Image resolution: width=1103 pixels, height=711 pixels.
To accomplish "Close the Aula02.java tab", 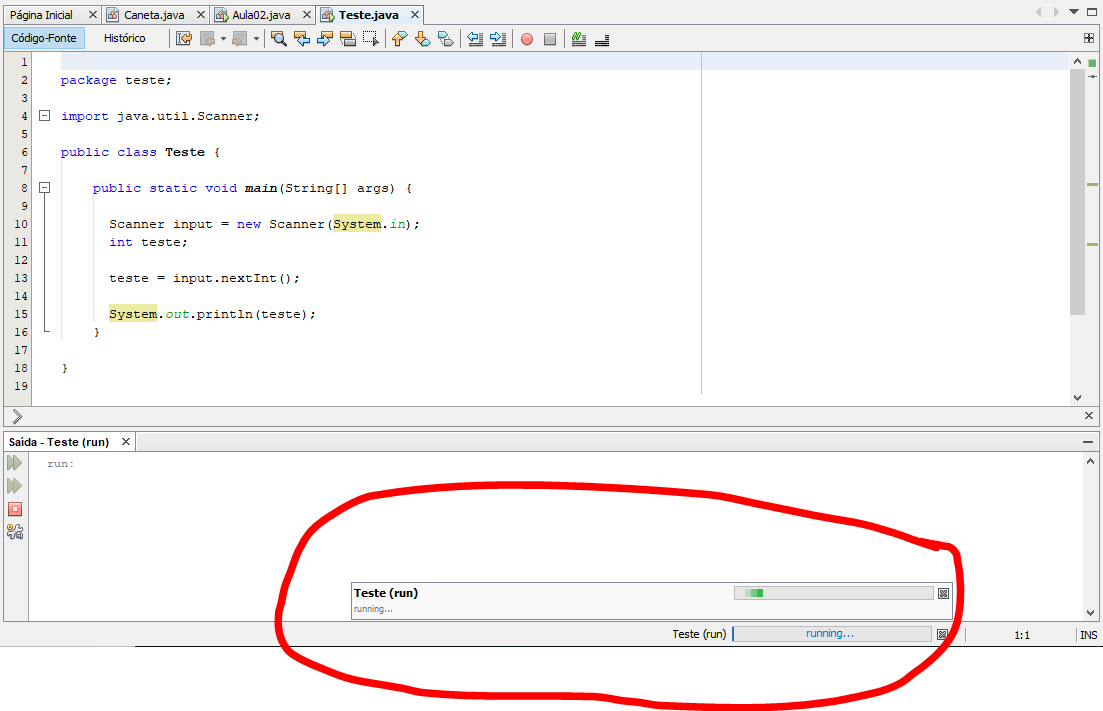I will pyautogui.click(x=307, y=15).
